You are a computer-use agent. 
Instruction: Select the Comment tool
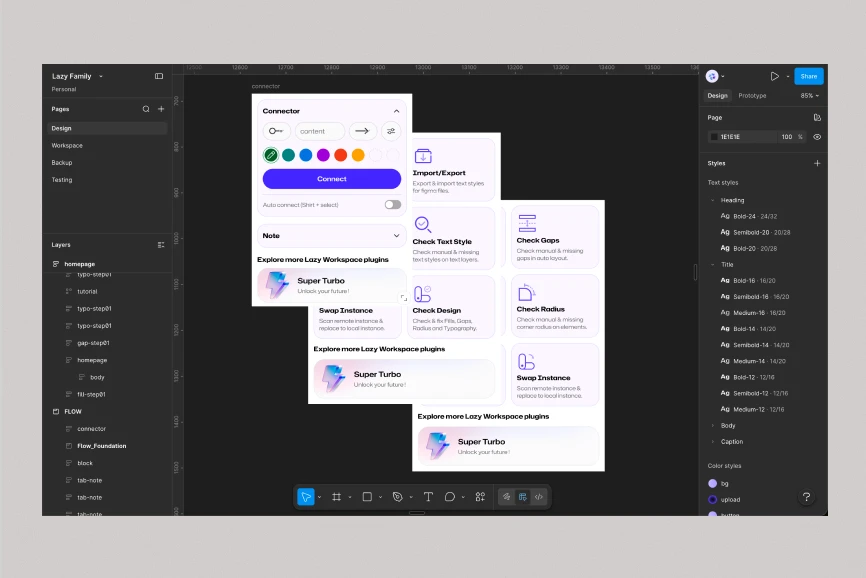(450, 497)
